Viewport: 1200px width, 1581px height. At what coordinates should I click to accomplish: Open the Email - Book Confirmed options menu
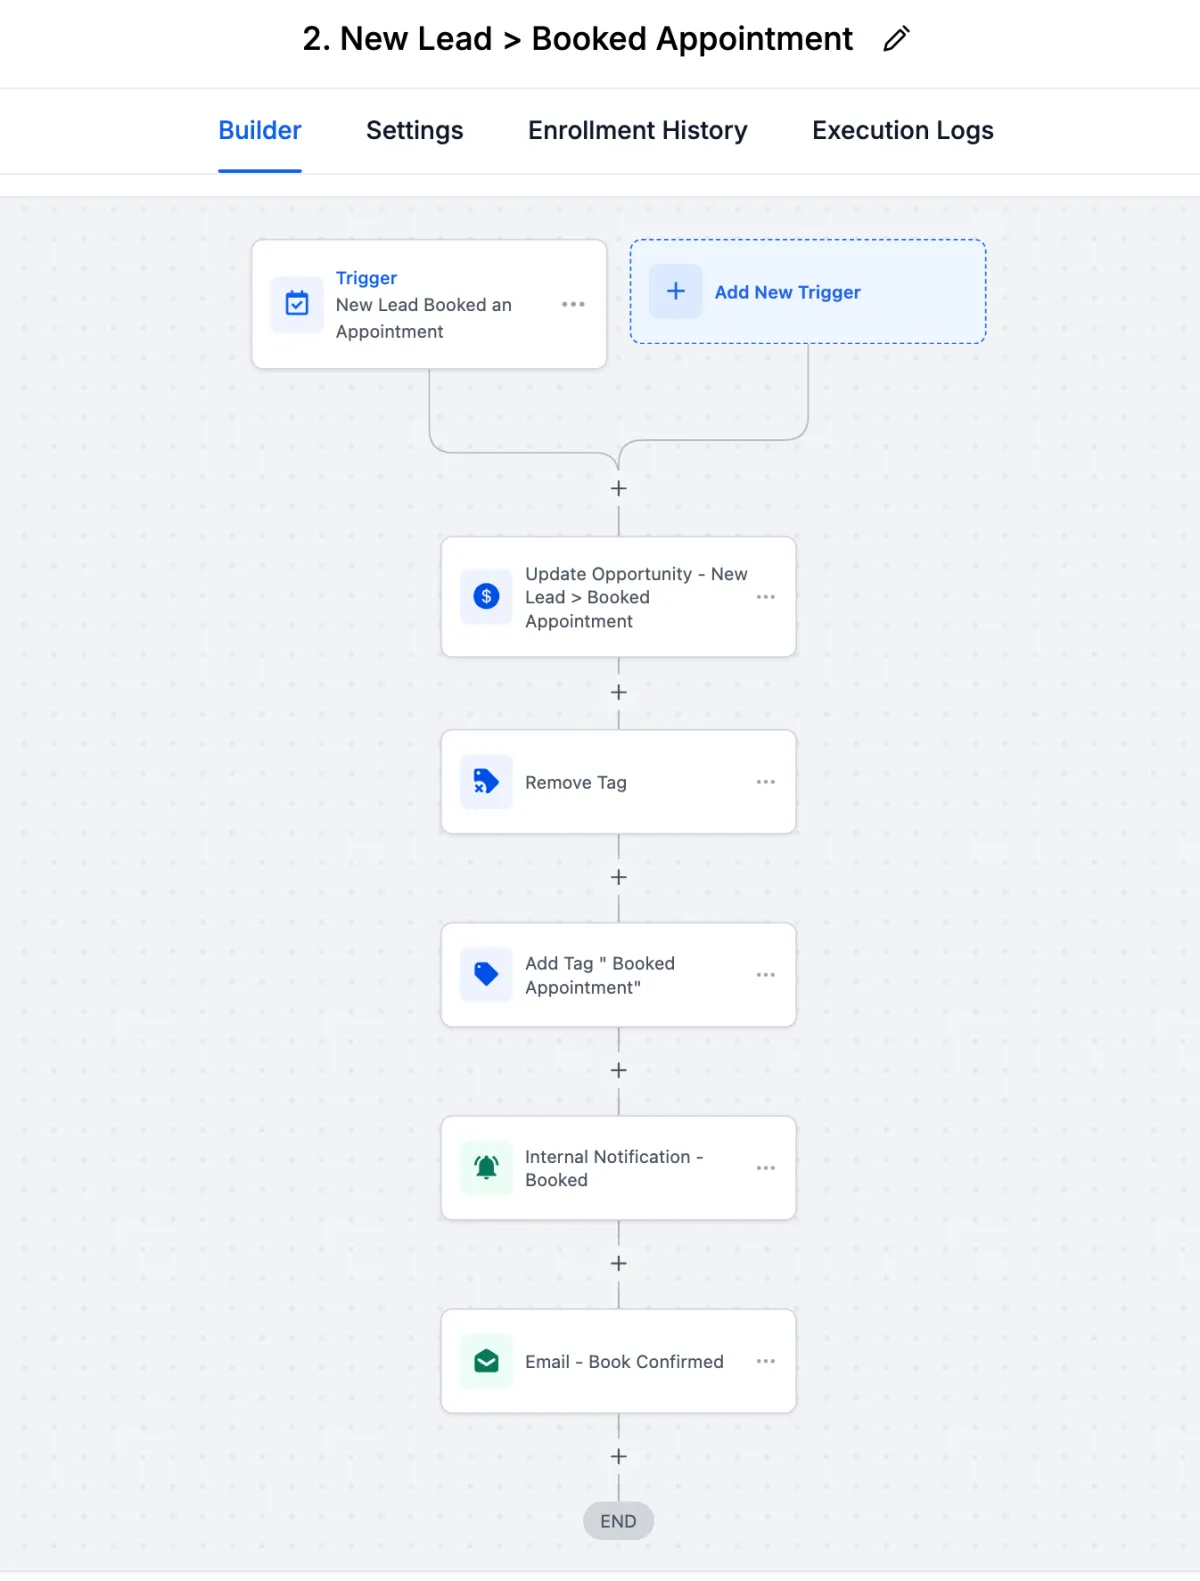tap(766, 1361)
